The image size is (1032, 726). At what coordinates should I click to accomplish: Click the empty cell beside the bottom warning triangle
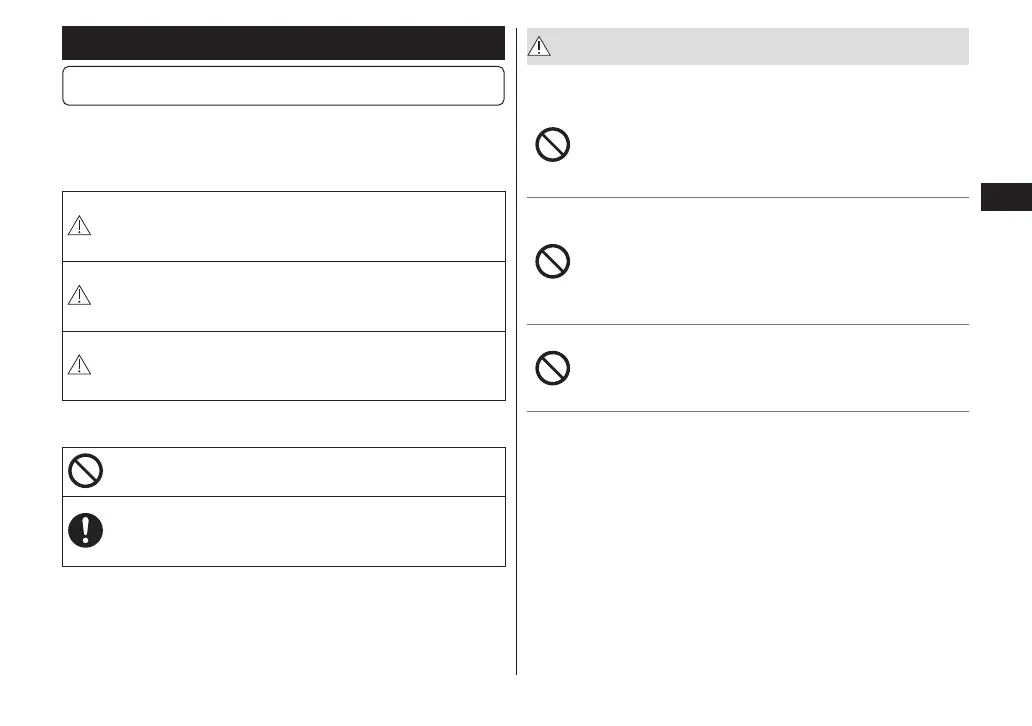[300, 366]
